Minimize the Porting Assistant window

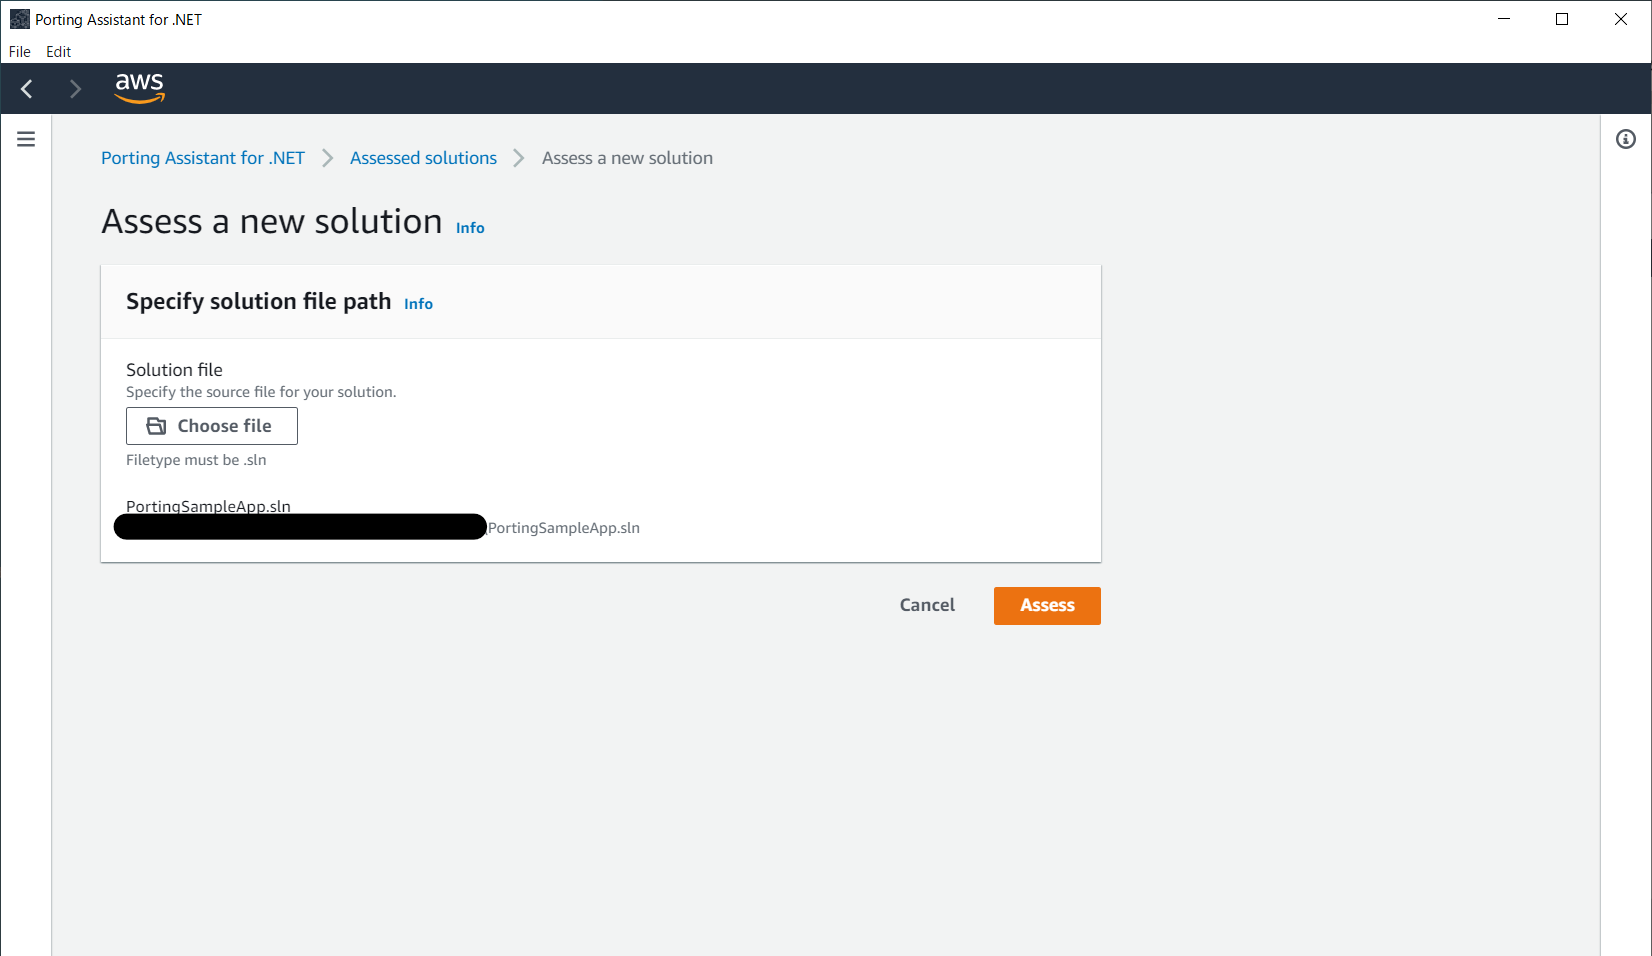(x=1504, y=19)
